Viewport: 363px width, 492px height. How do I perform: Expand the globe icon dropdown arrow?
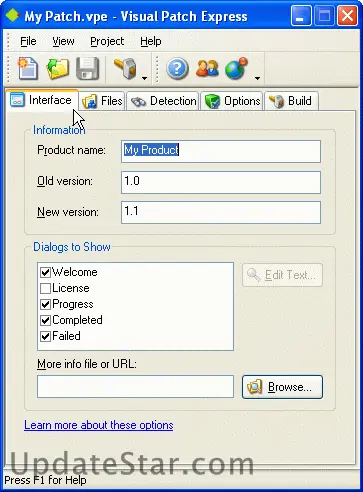257,78
